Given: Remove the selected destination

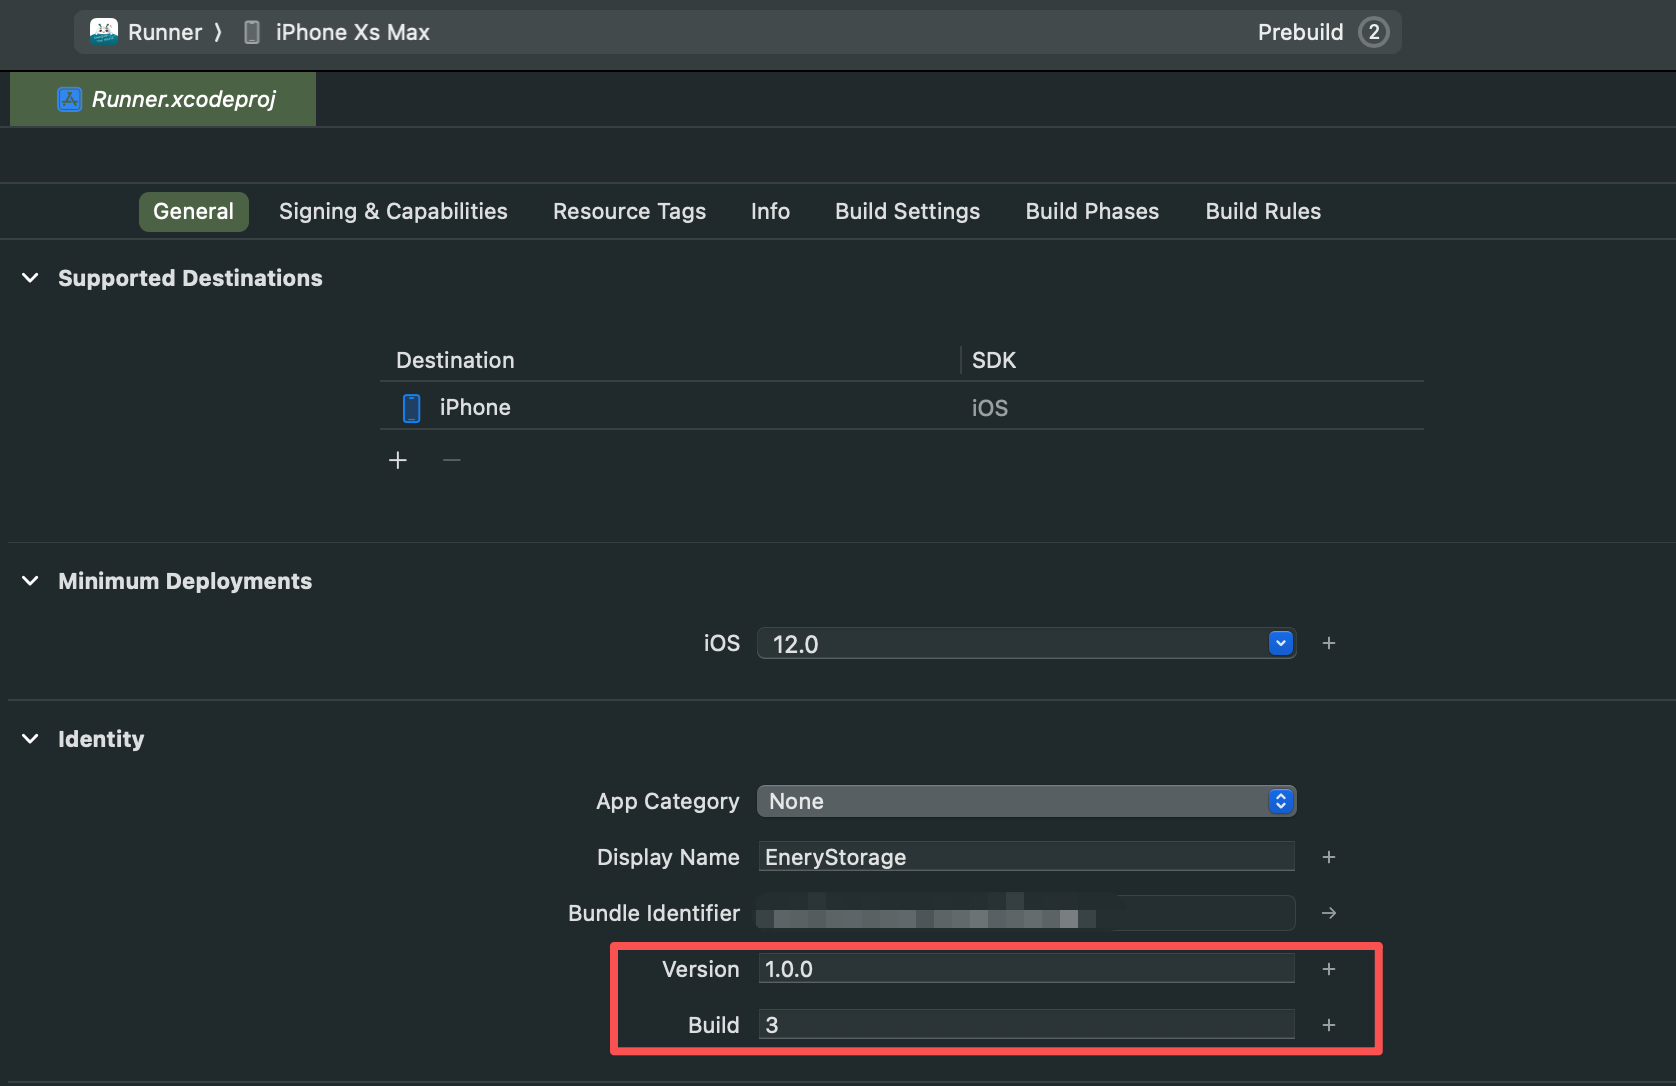Looking at the screenshot, I should pyautogui.click(x=452, y=460).
